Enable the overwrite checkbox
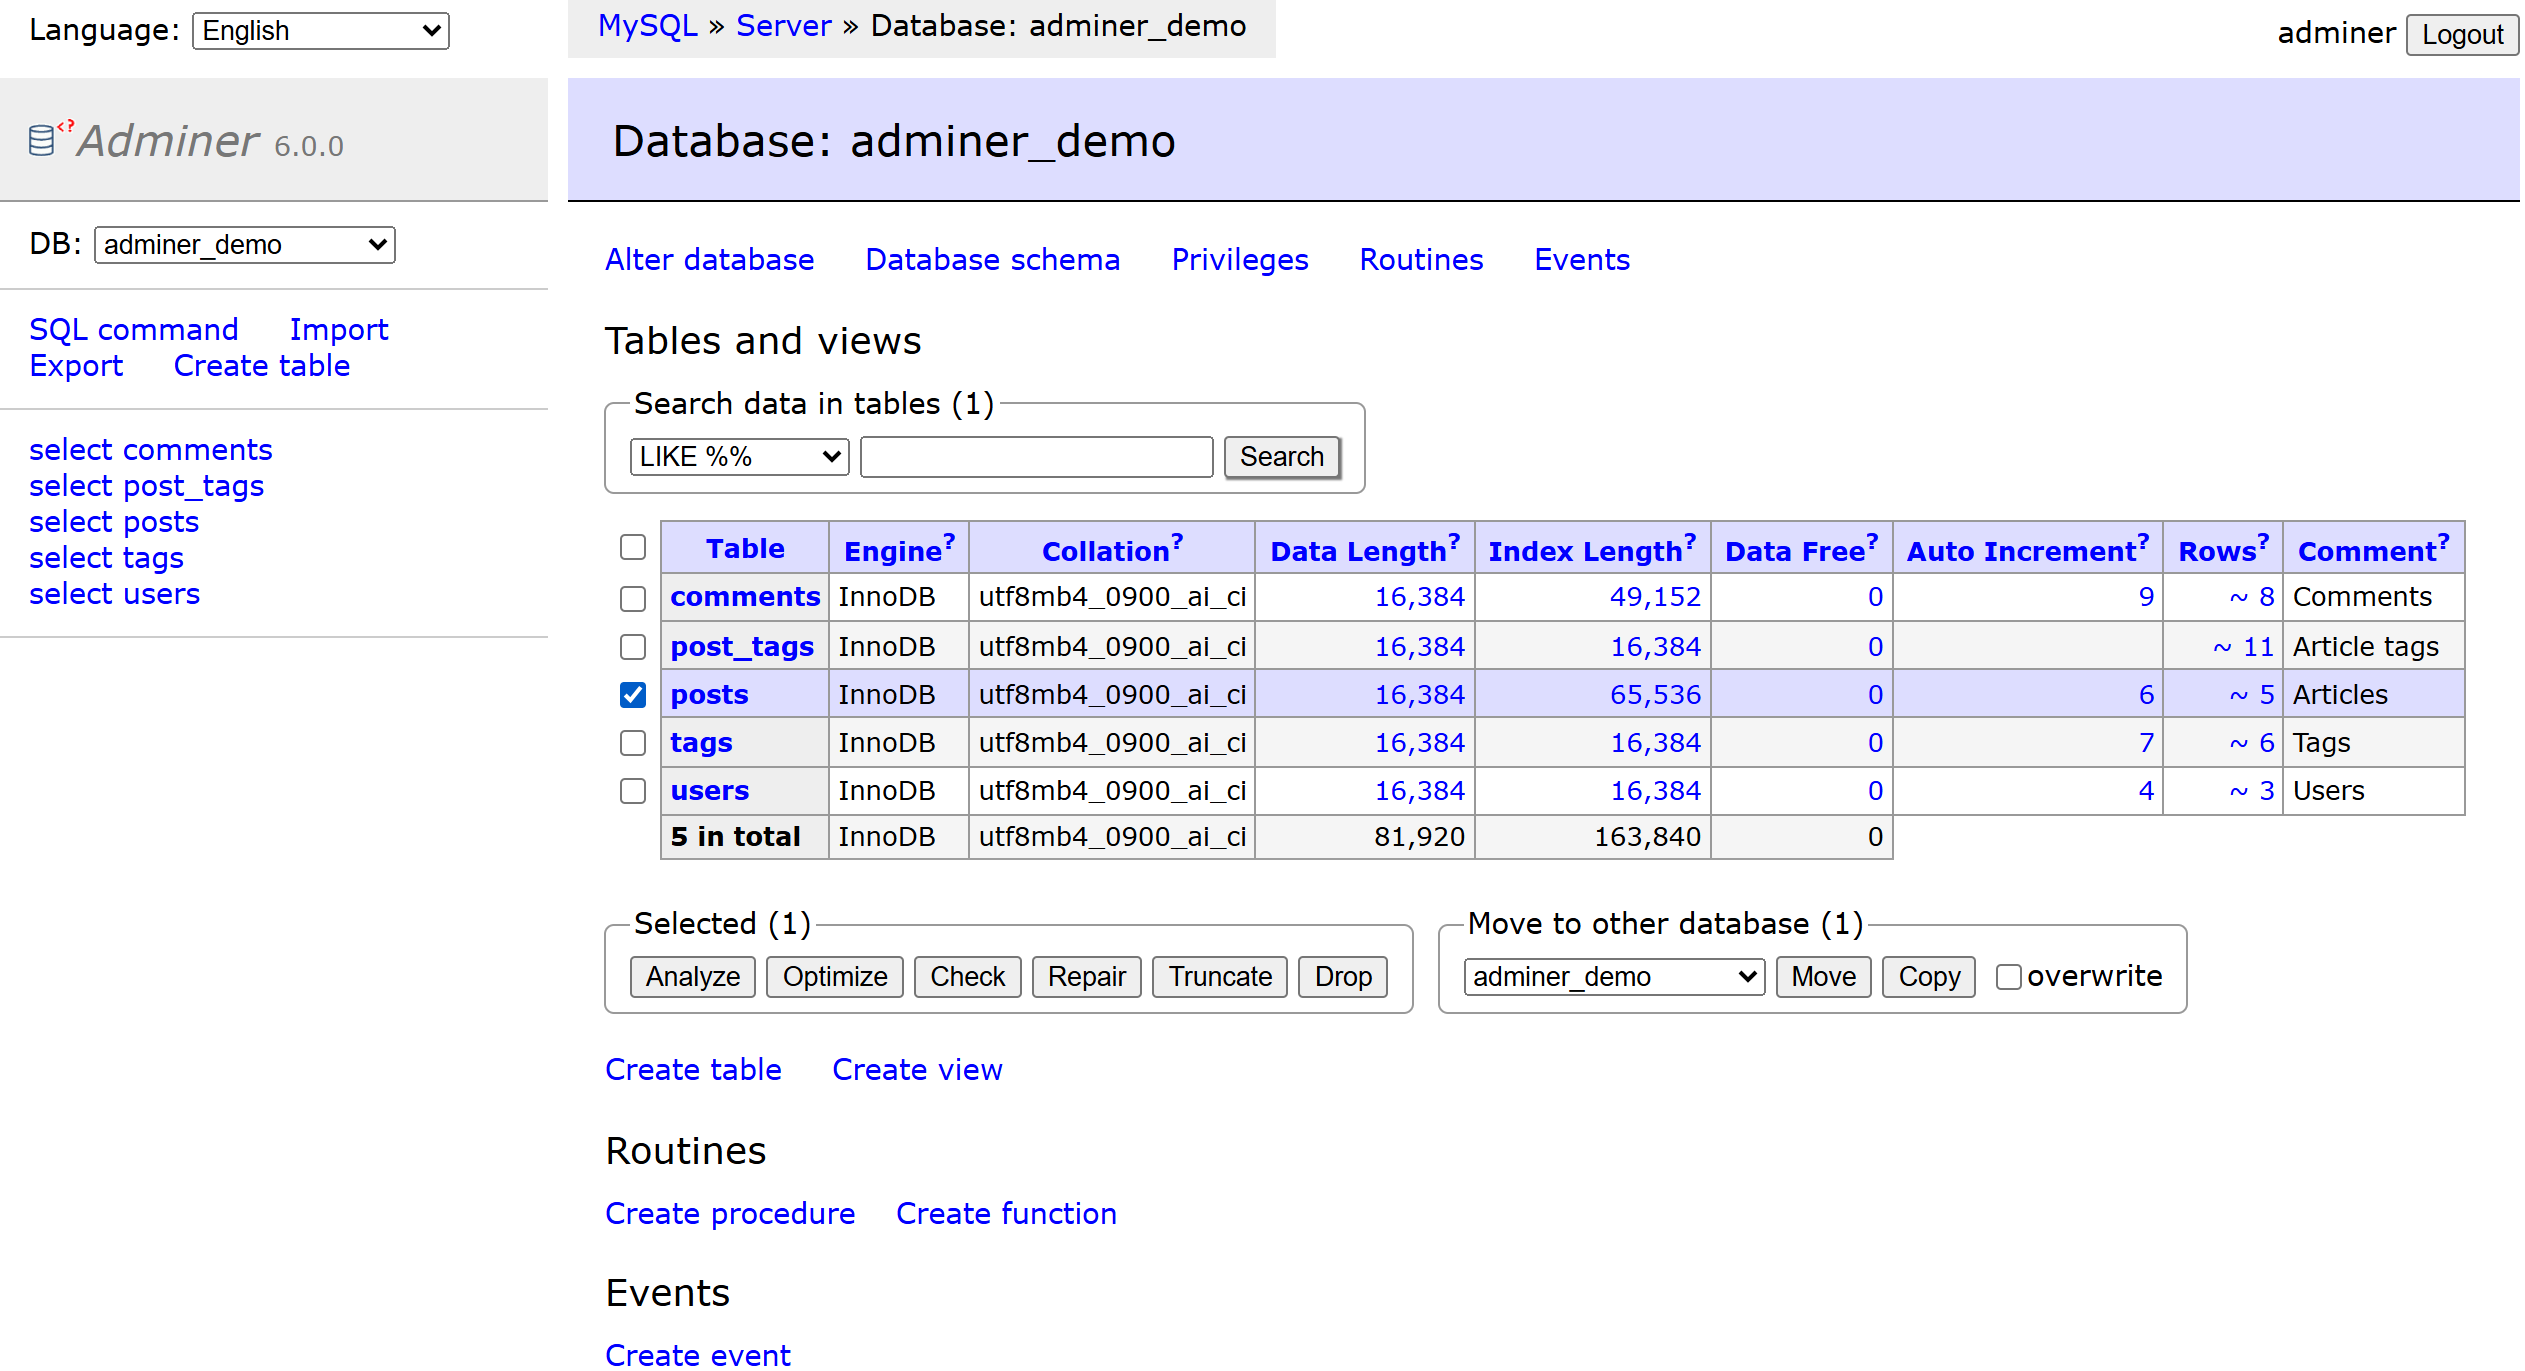This screenshot has width=2525, height=1371. point(2008,977)
